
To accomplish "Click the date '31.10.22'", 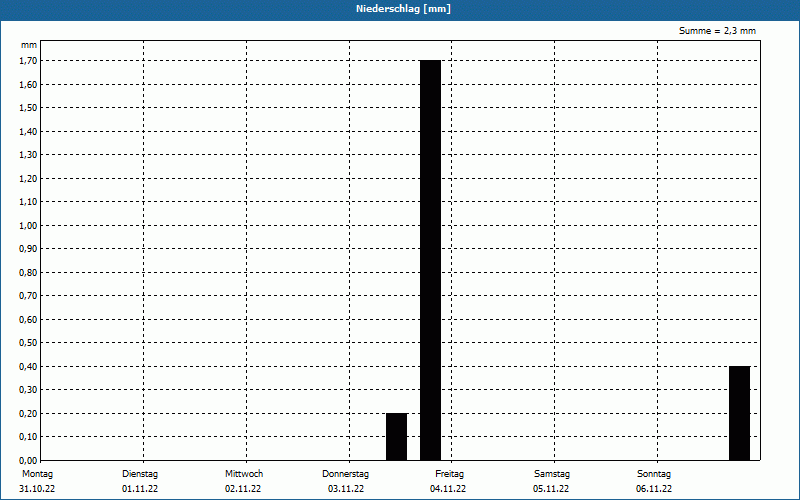I will click(x=37, y=489).
